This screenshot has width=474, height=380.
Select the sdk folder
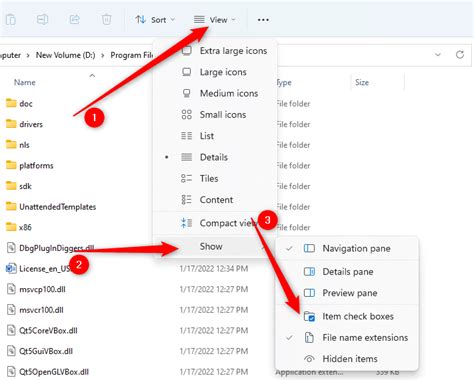[x=19, y=186]
